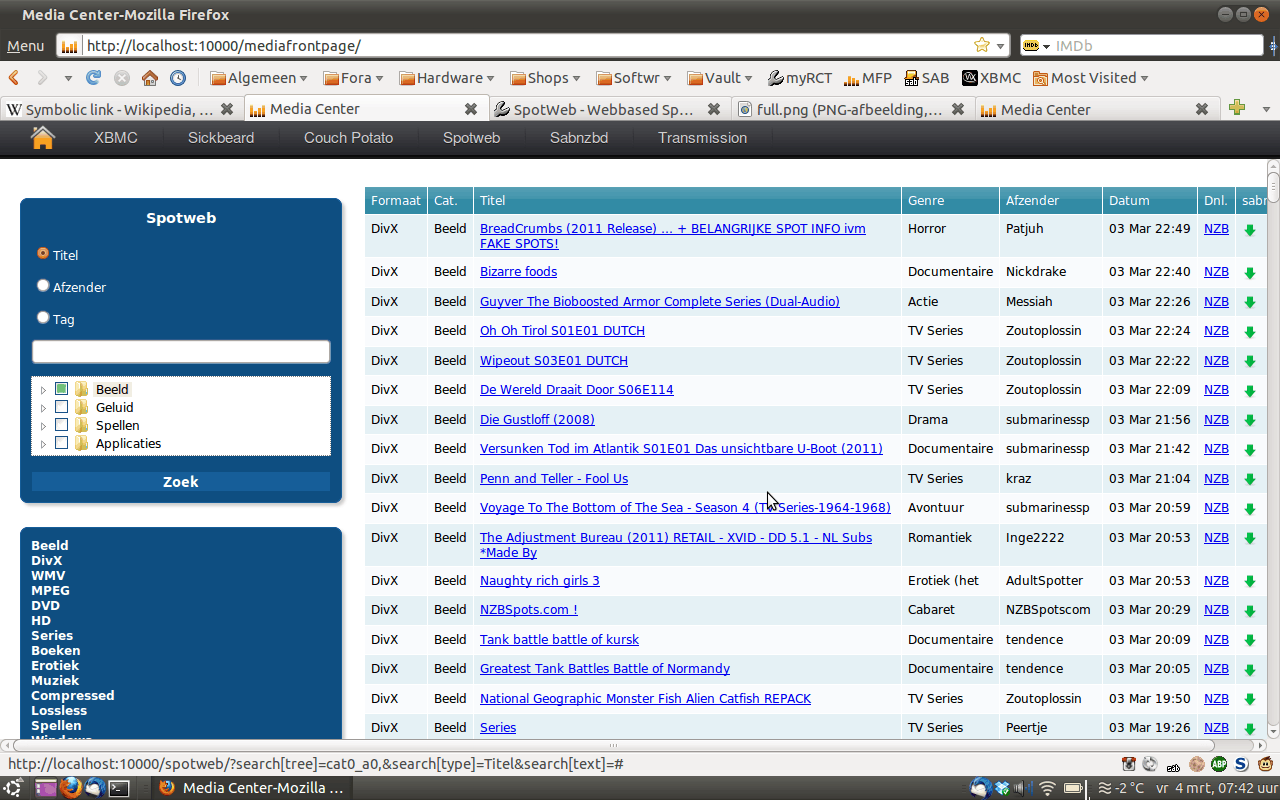1280x800 pixels.
Task: Open history clock icon in toolbar
Action: point(178,78)
